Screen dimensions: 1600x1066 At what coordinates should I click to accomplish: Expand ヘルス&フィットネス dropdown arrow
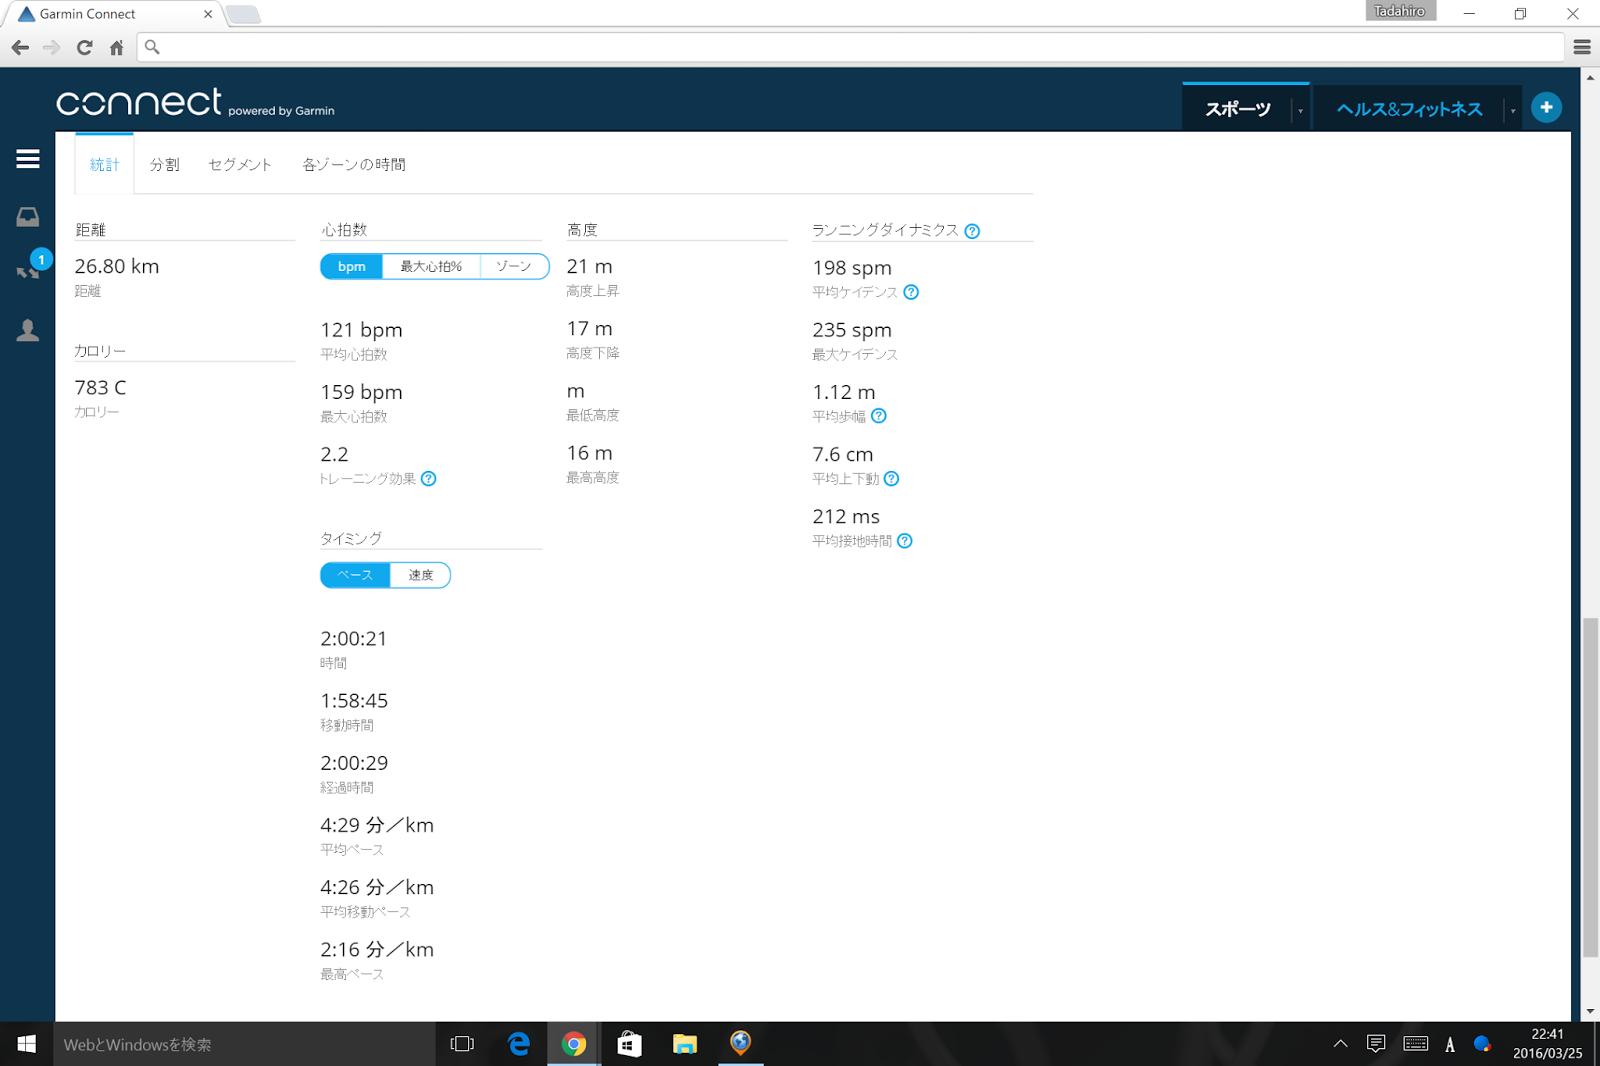click(1513, 110)
